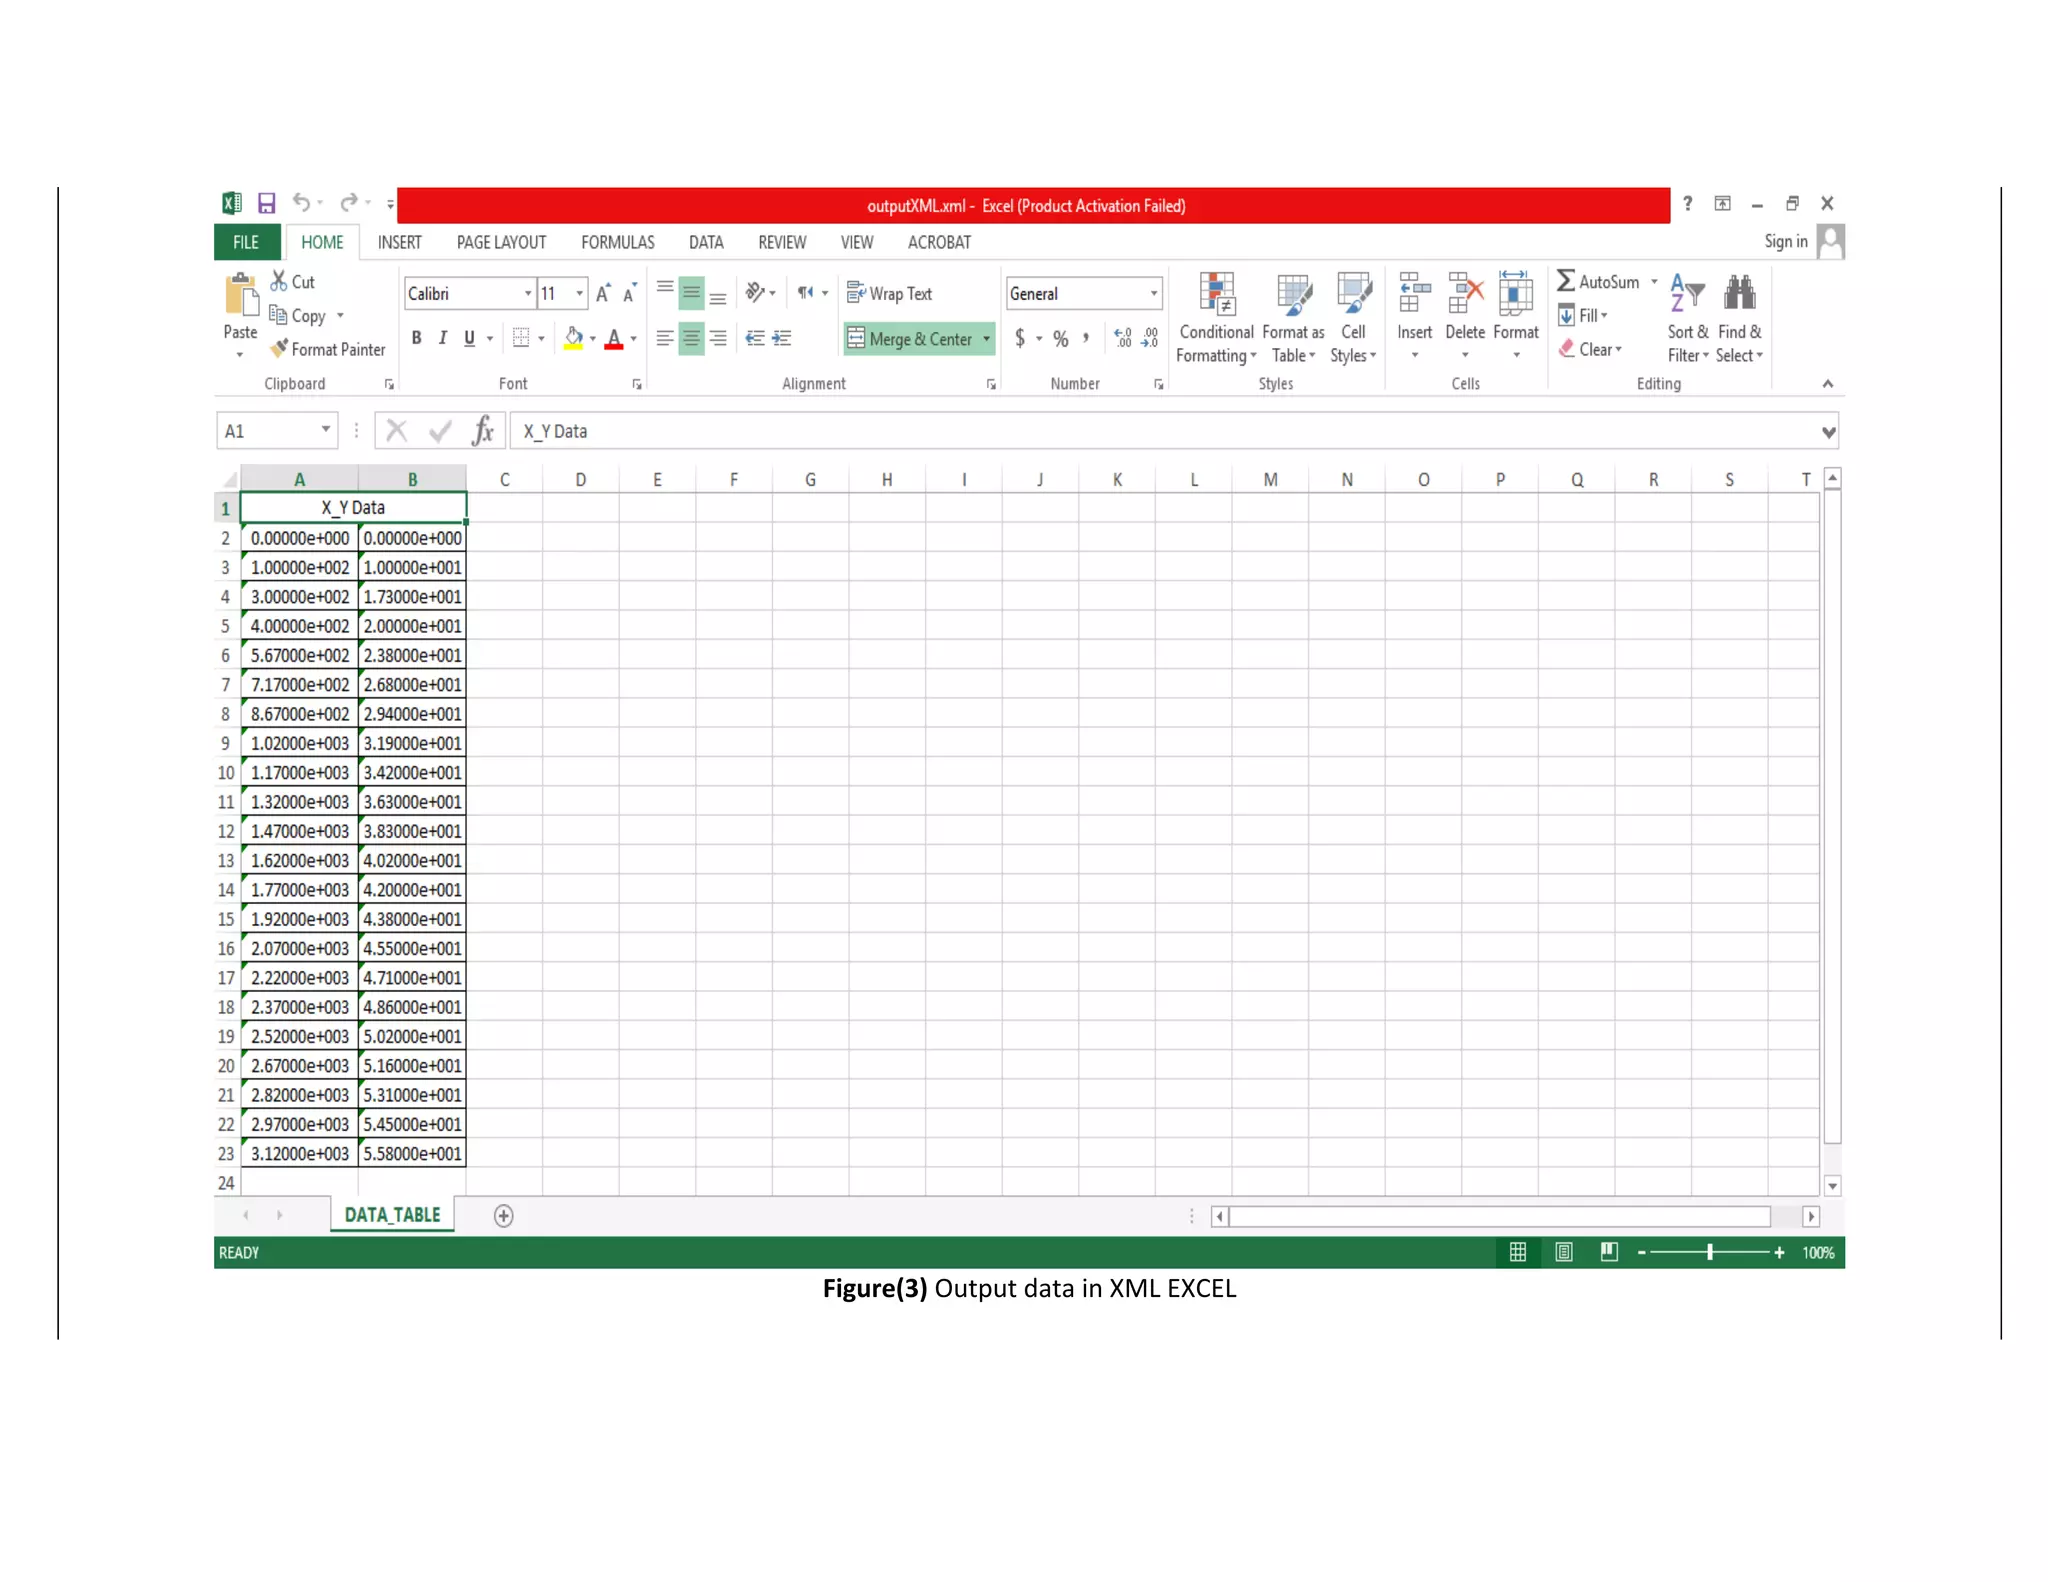Switch to Page Break Preview button
2048x1582 pixels.
pos(1609,1252)
